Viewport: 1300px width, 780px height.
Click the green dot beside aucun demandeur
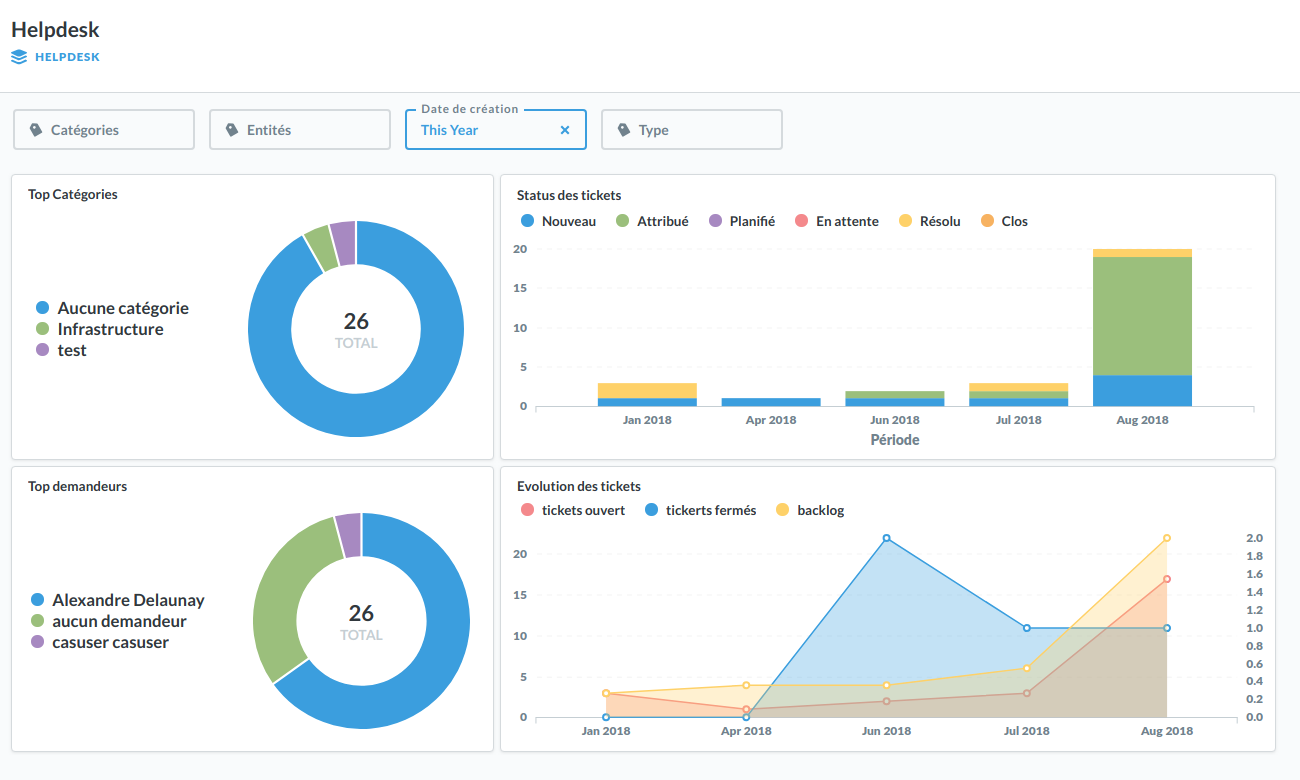tap(37, 621)
